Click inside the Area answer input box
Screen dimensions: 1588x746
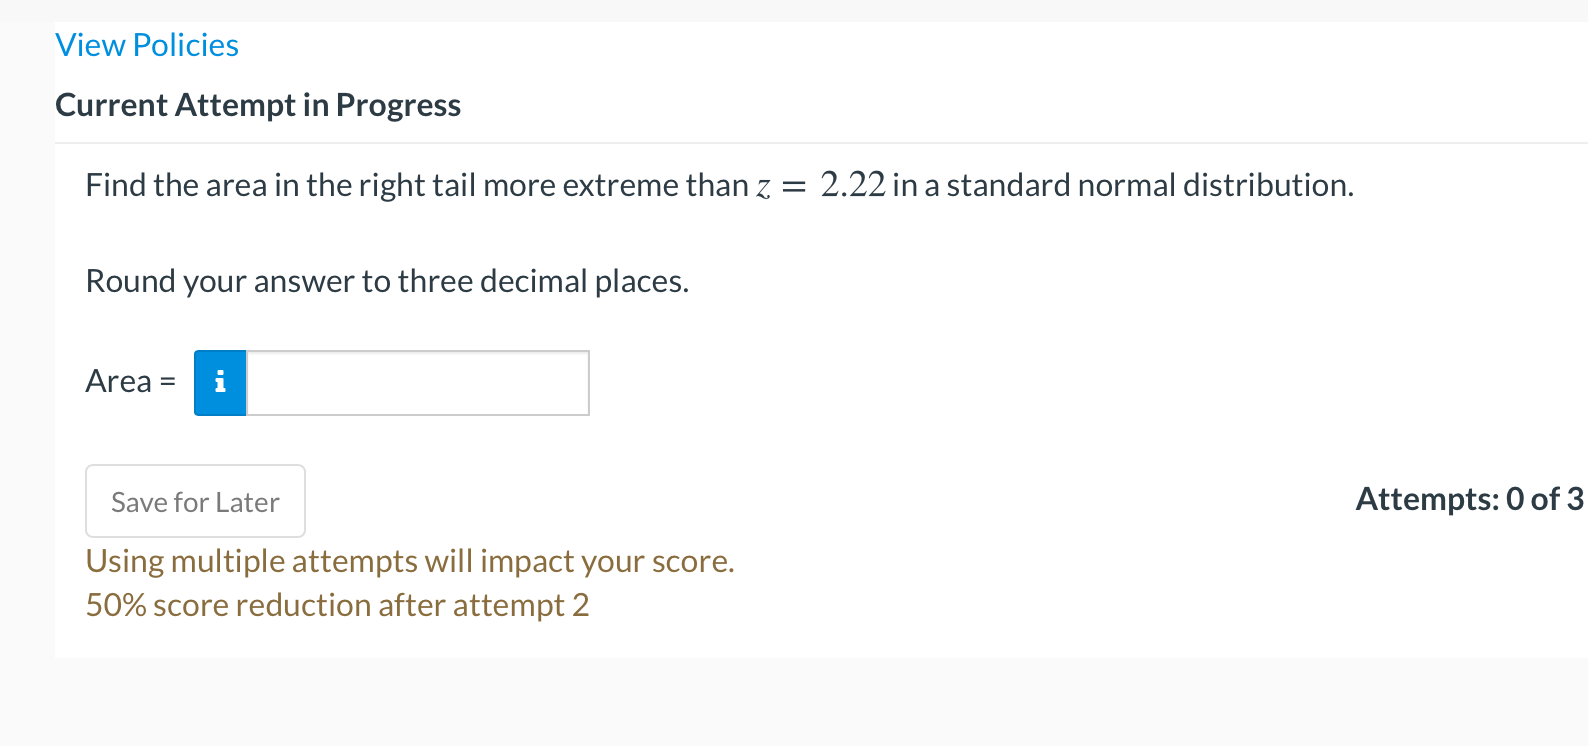[x=417, y=383]
